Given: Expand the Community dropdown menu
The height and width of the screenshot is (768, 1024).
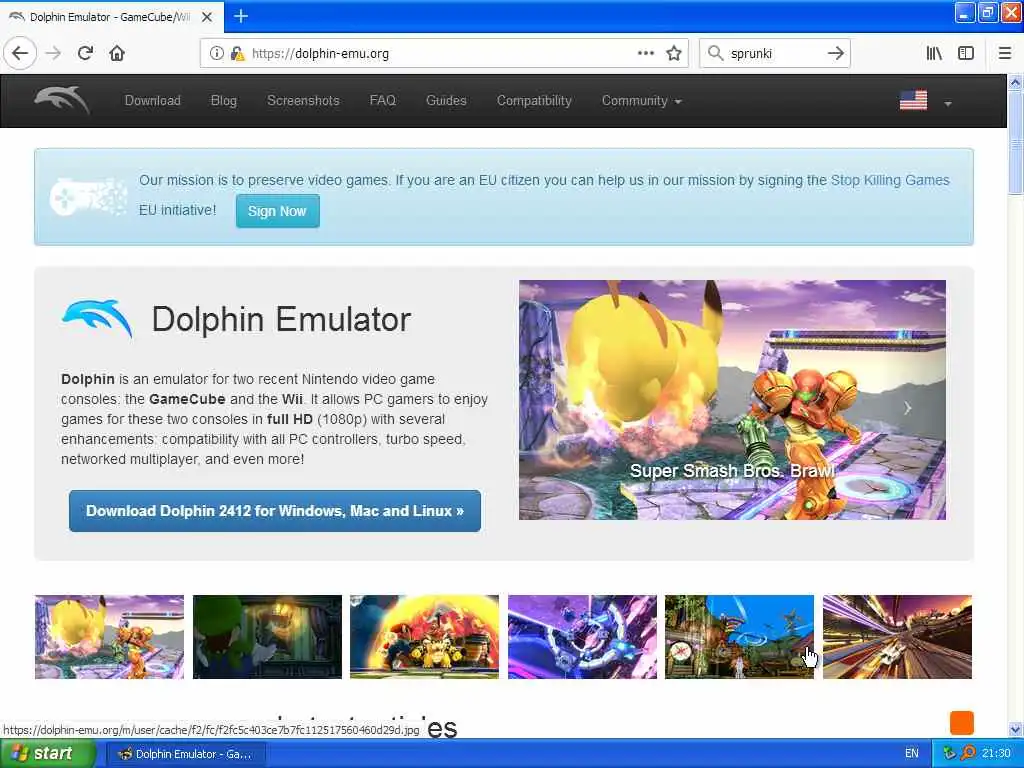Looking at the screenshot, I should tap(641, 101).
